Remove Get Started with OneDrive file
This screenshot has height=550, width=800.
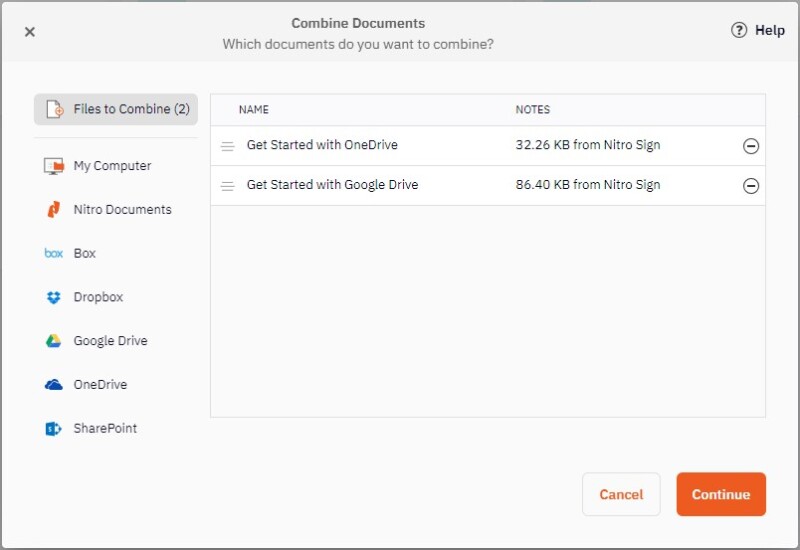pos(751,146)
